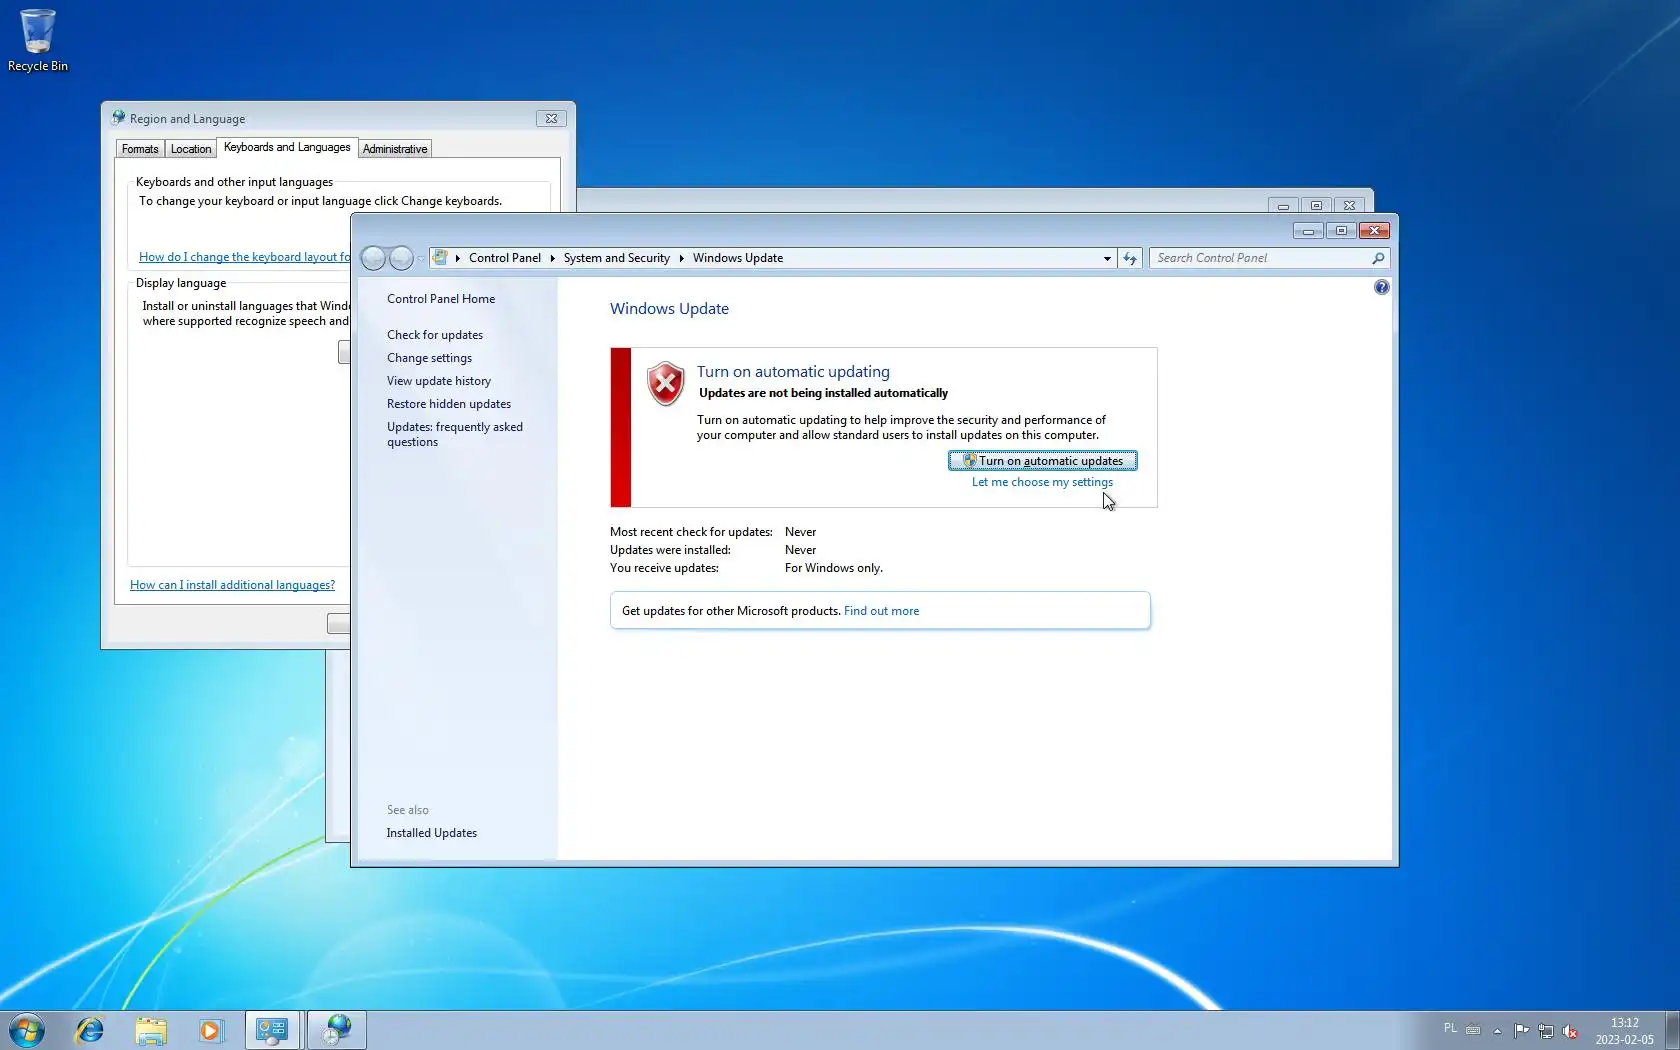Screen dimensions: 1680x1050
Task: Switch to Control Panel taskbar button
Action: pyautogui.click(x=272, y=1030)
